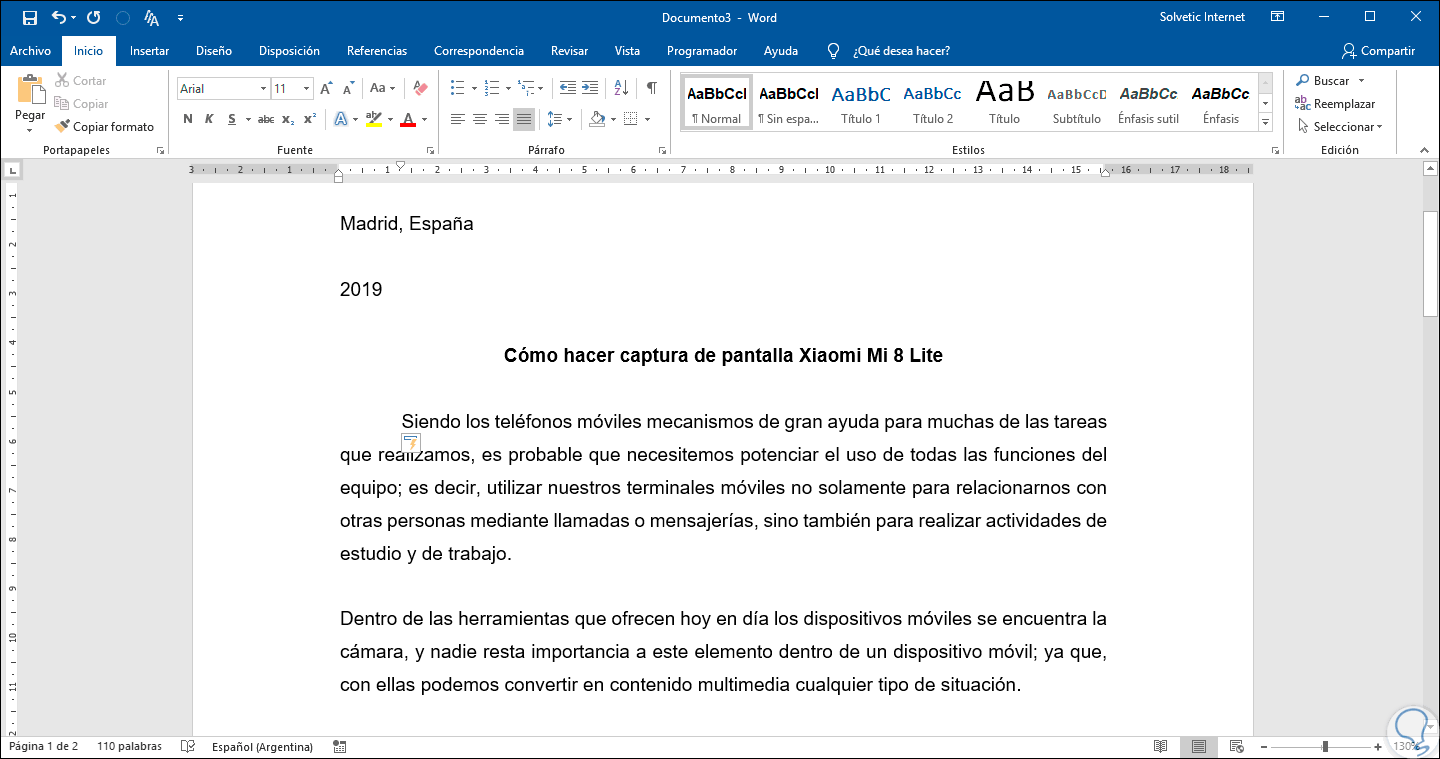Screen dimensions: 1440x759
Task: Click the macro recording icon in status bar
Action: click(x=340, y=746)
